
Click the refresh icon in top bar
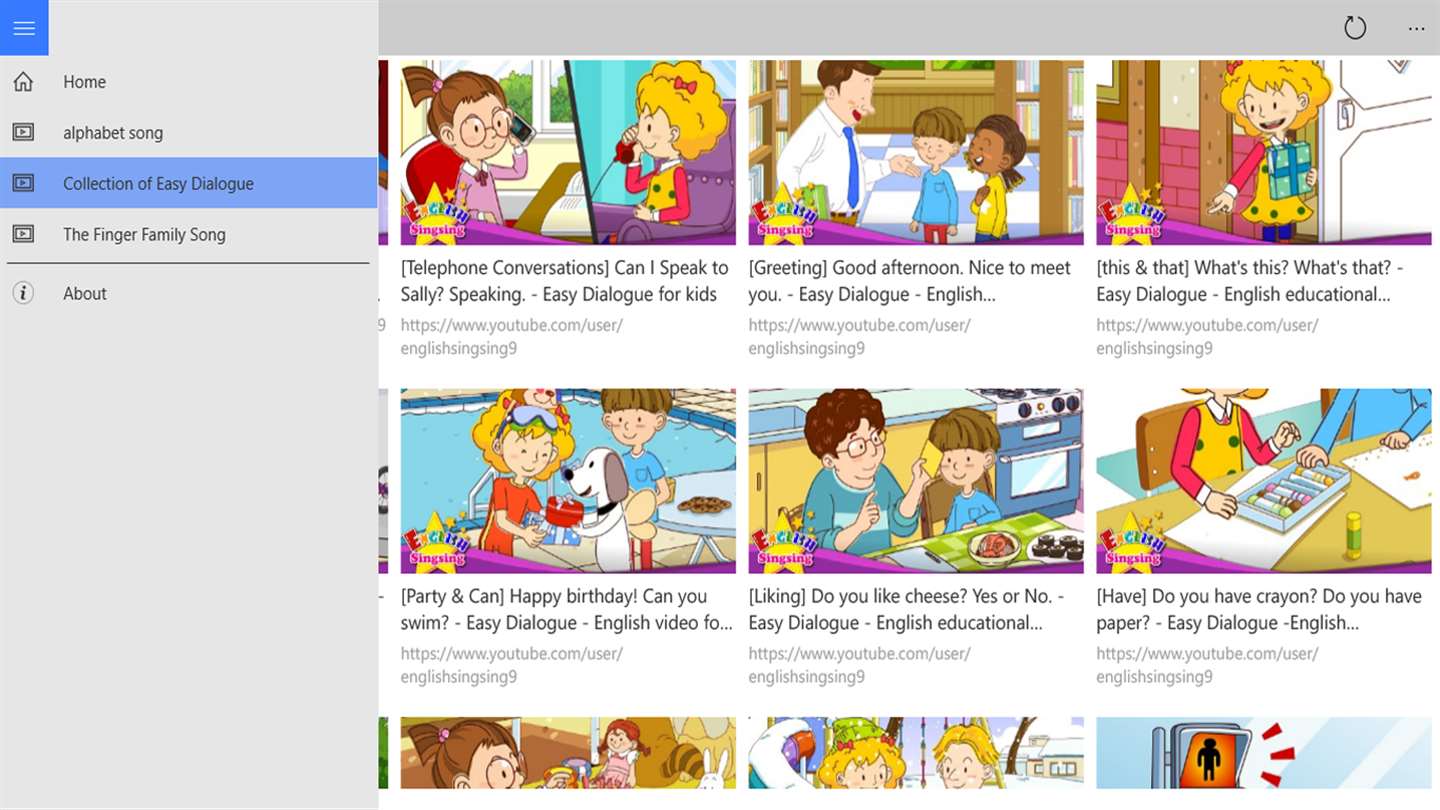point(1355,28)
